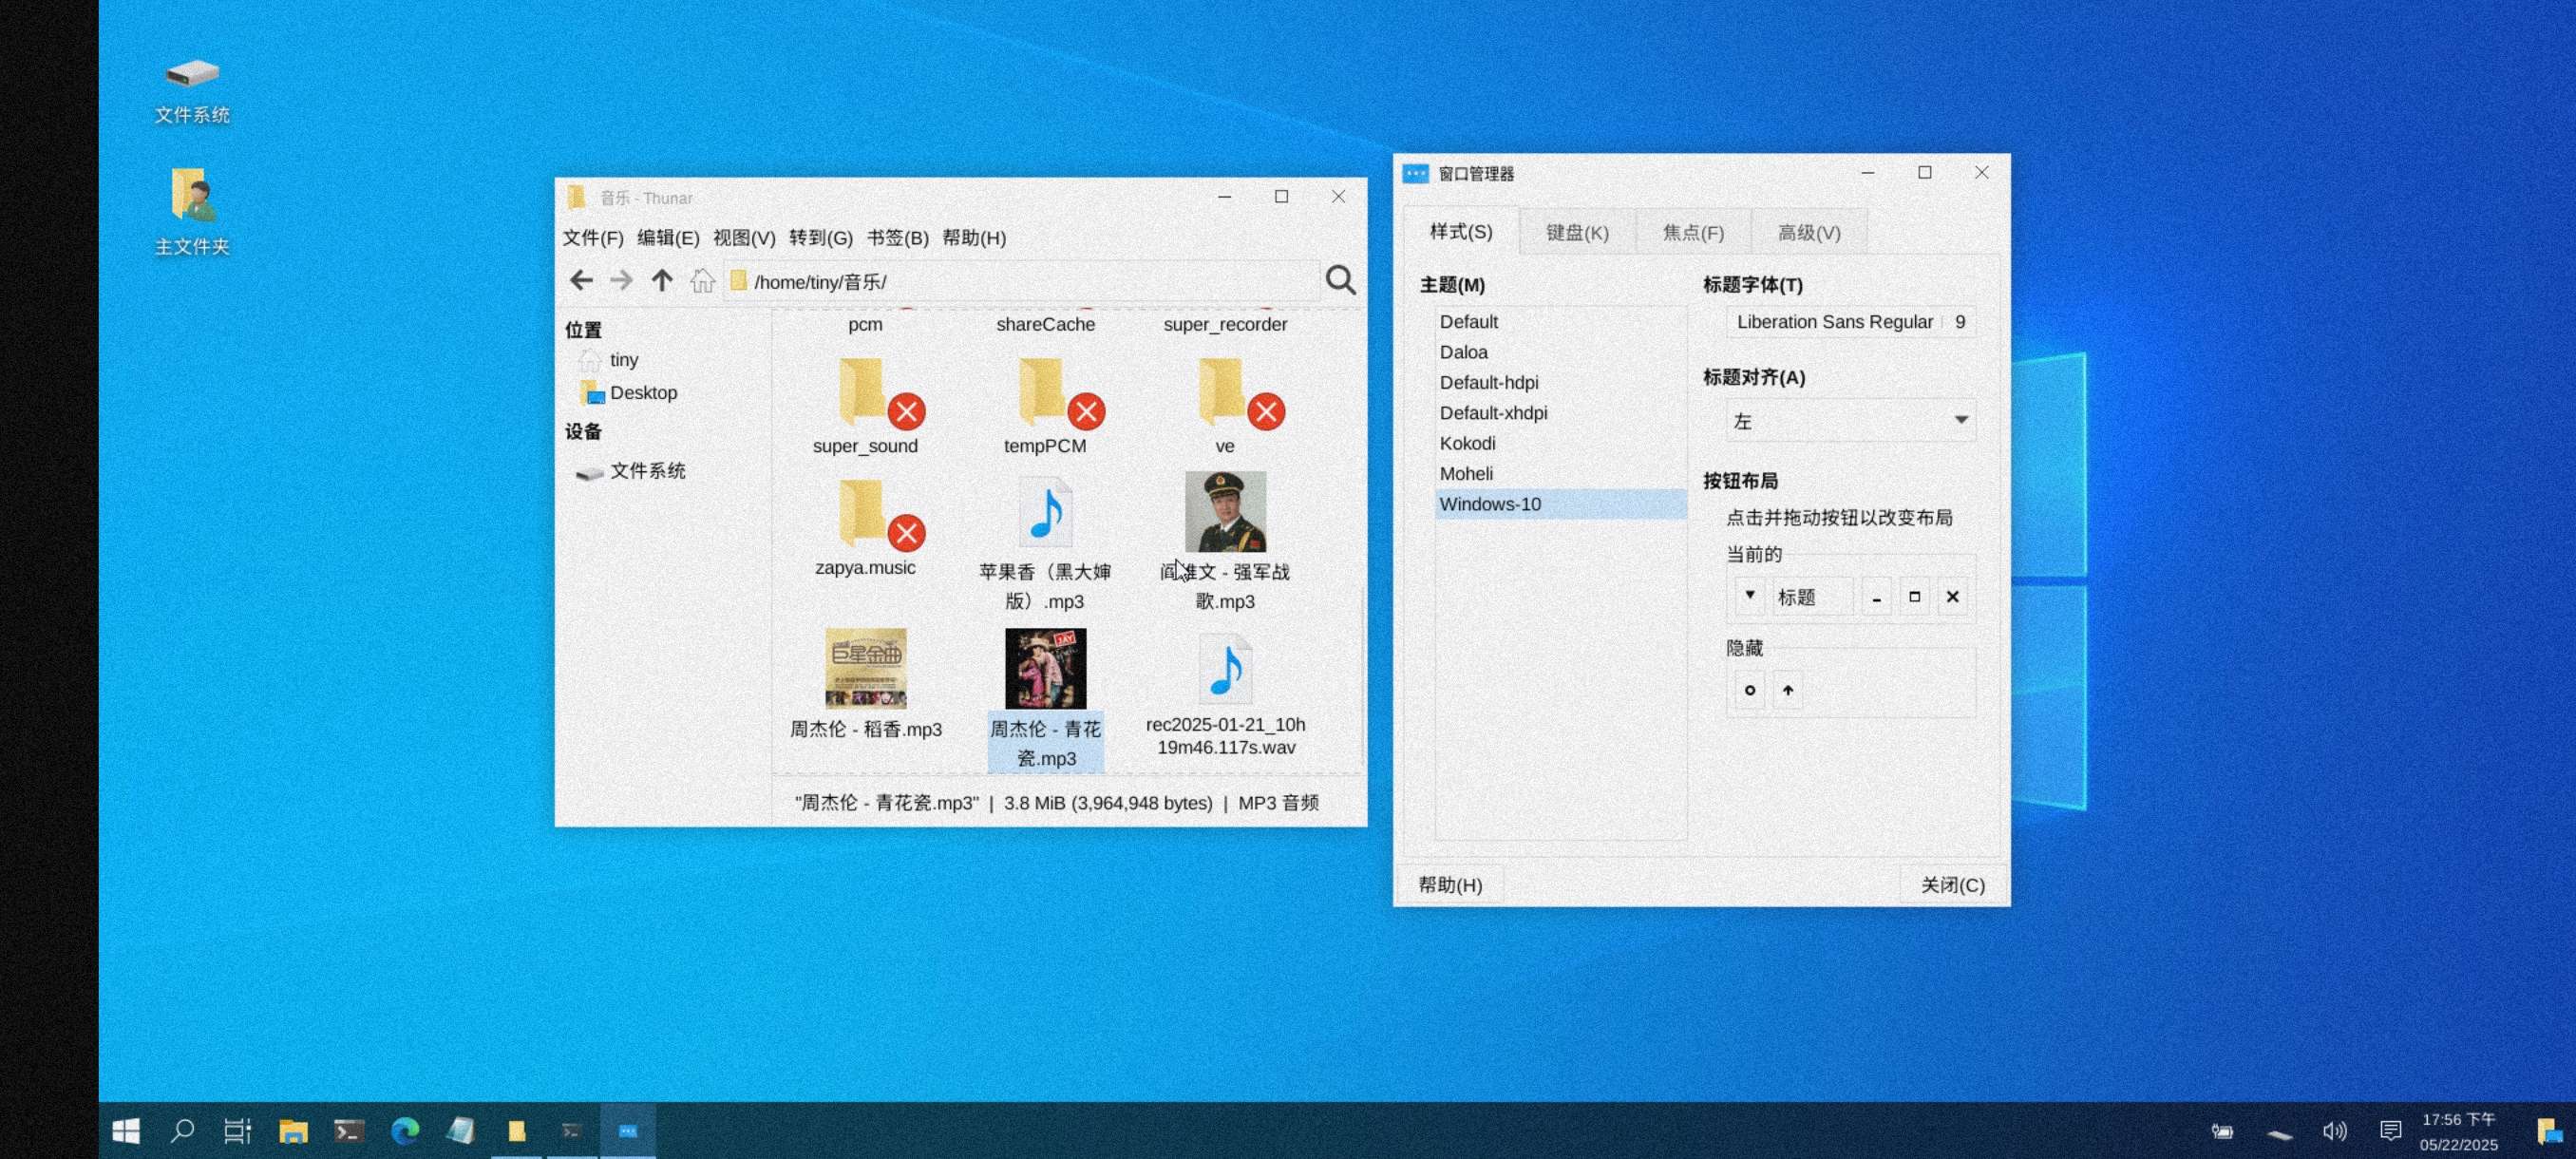Select the Default-hdpi theme
The width and height of the screenshot is (2576, 1159).
point(1488,383)
